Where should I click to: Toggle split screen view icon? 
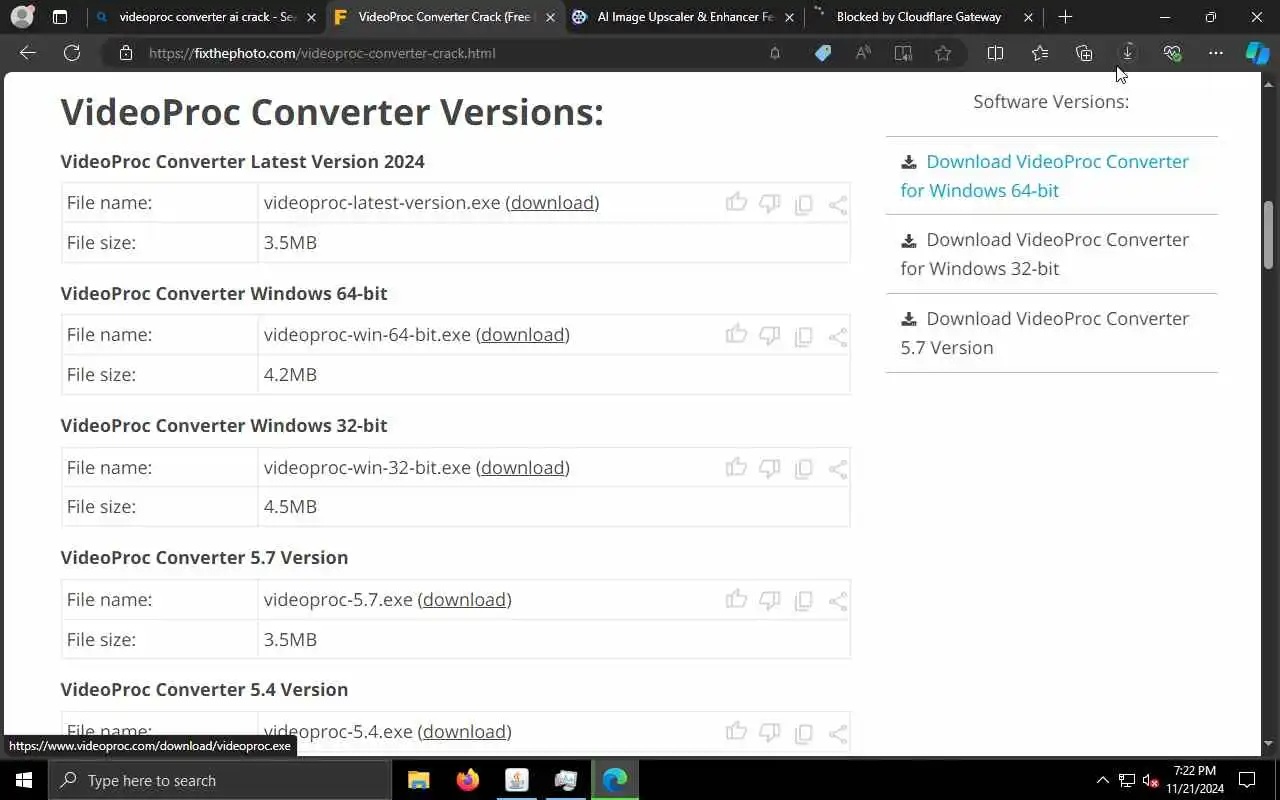point(995,53)
